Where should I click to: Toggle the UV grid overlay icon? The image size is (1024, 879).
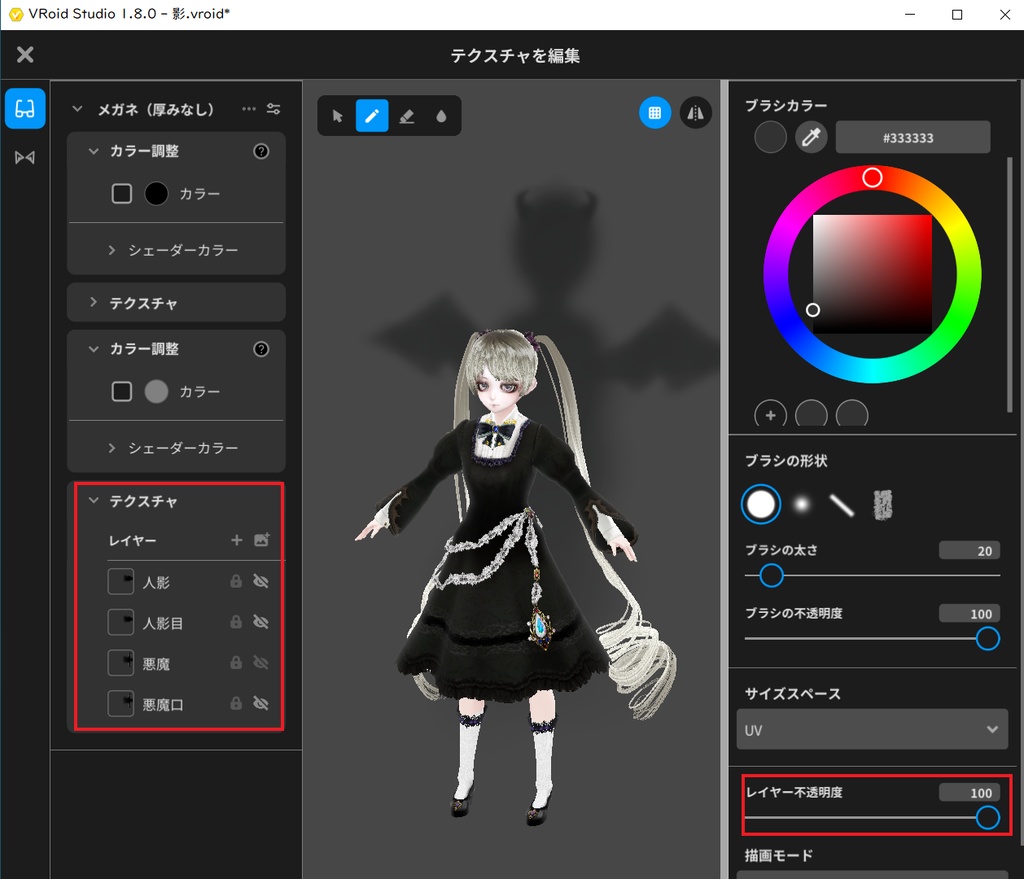(x=655, y=112)
